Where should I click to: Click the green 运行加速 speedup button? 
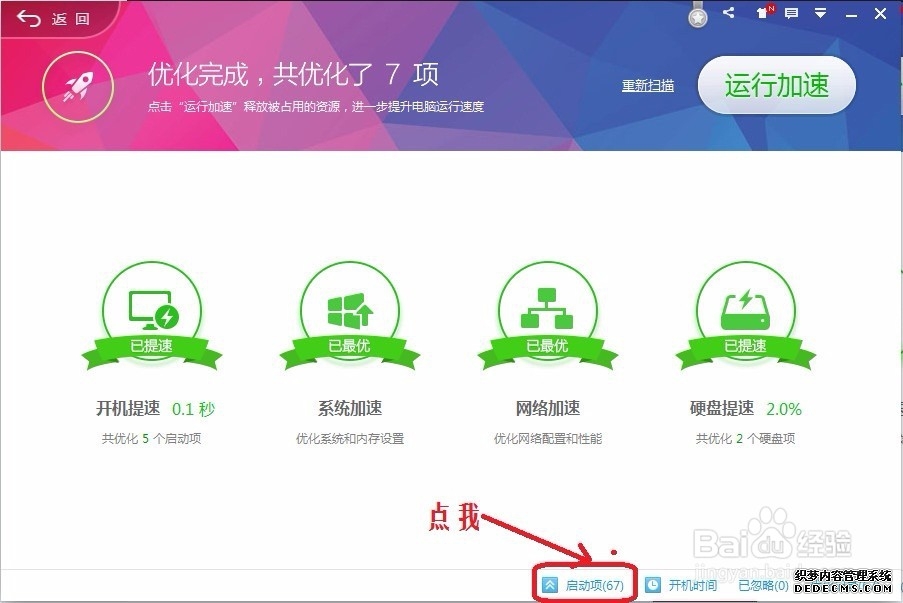tap(776, 84)
